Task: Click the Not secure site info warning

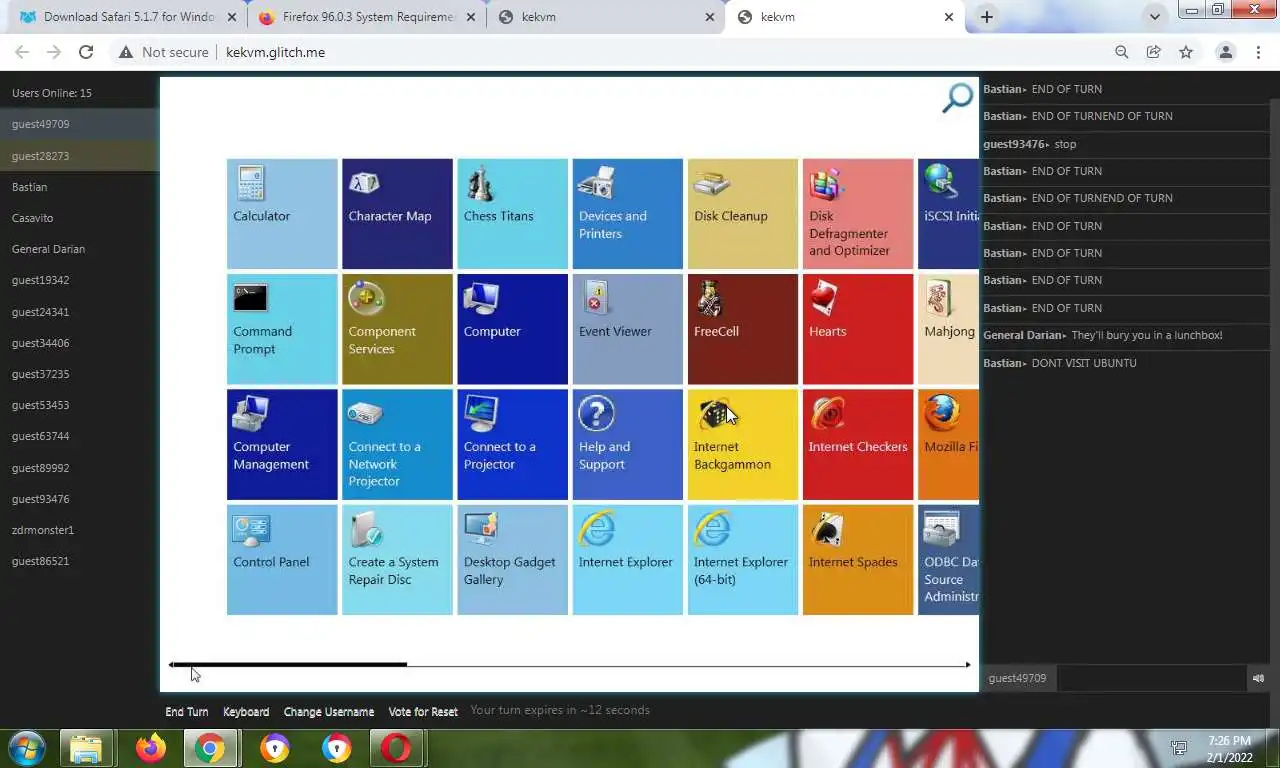Action: pyautogui.click(x=164, y=52)
